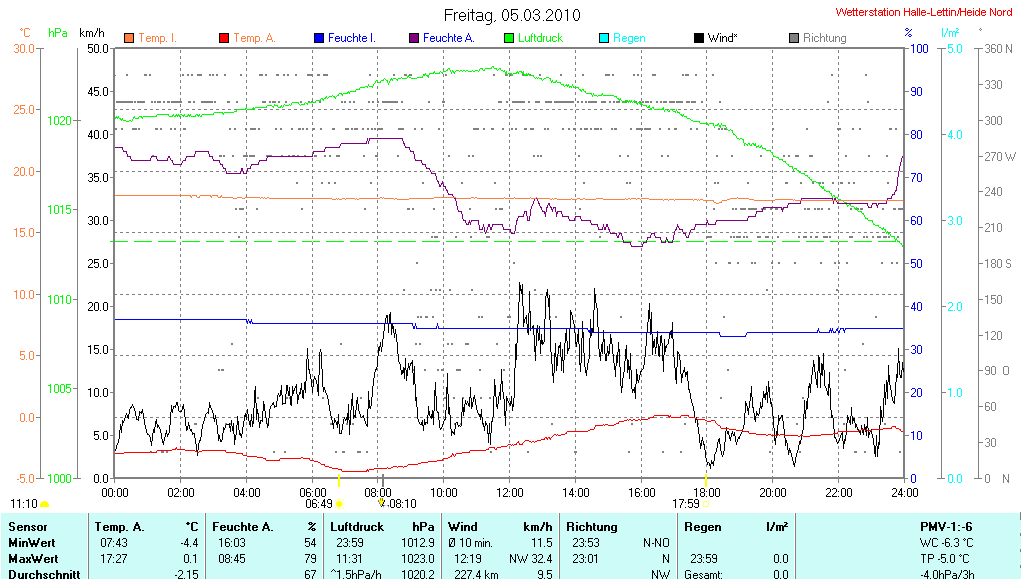Click the orange Temp. I. legend swatch
The width and height of the screenshot is (1021, 579).
pos(128,38)
